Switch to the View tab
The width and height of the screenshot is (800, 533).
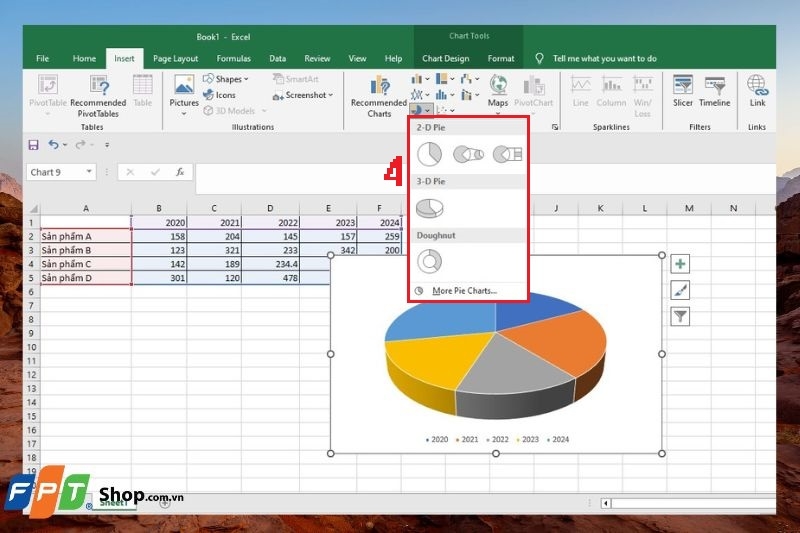pyautogui.click(x=357, y=59)
